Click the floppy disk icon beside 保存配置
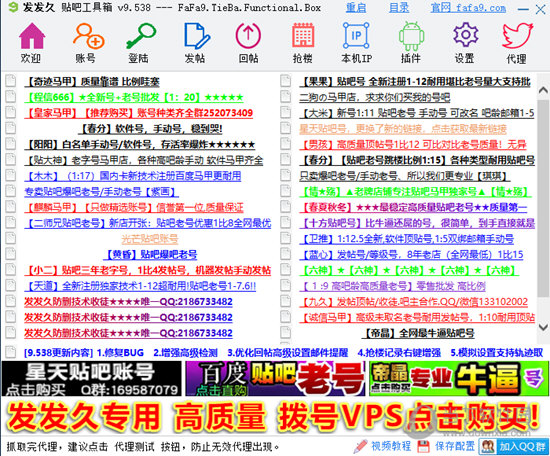The height and width of the screenshot is (456, 550). (x=423, y=447)
